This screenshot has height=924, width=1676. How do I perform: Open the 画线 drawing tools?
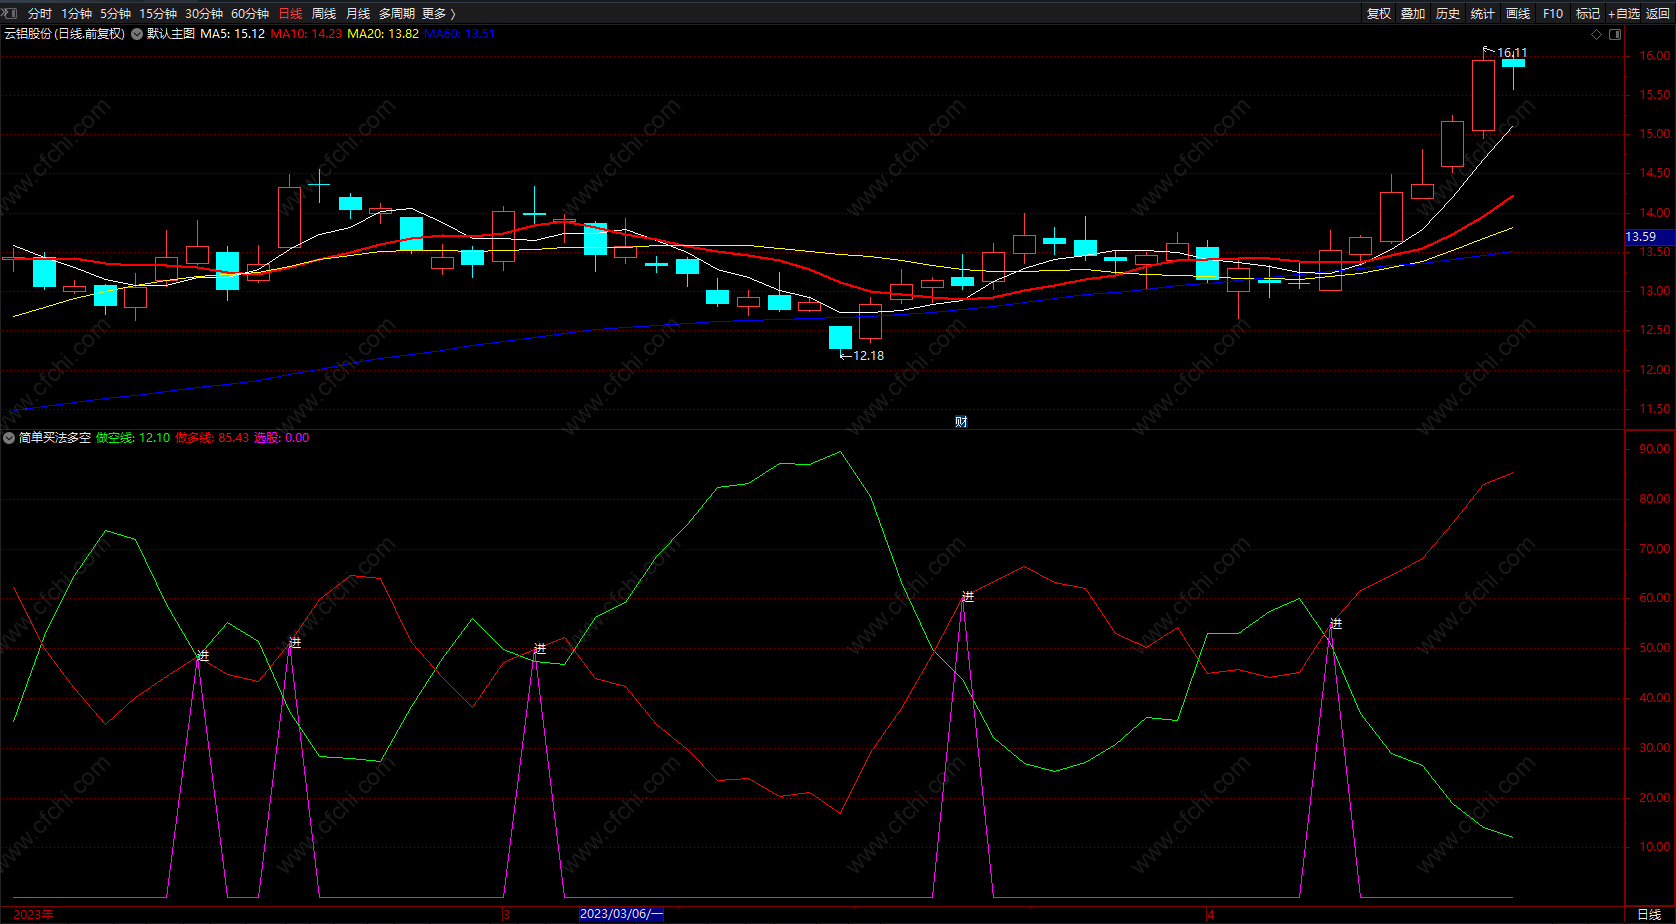[x=1518, y=13]
